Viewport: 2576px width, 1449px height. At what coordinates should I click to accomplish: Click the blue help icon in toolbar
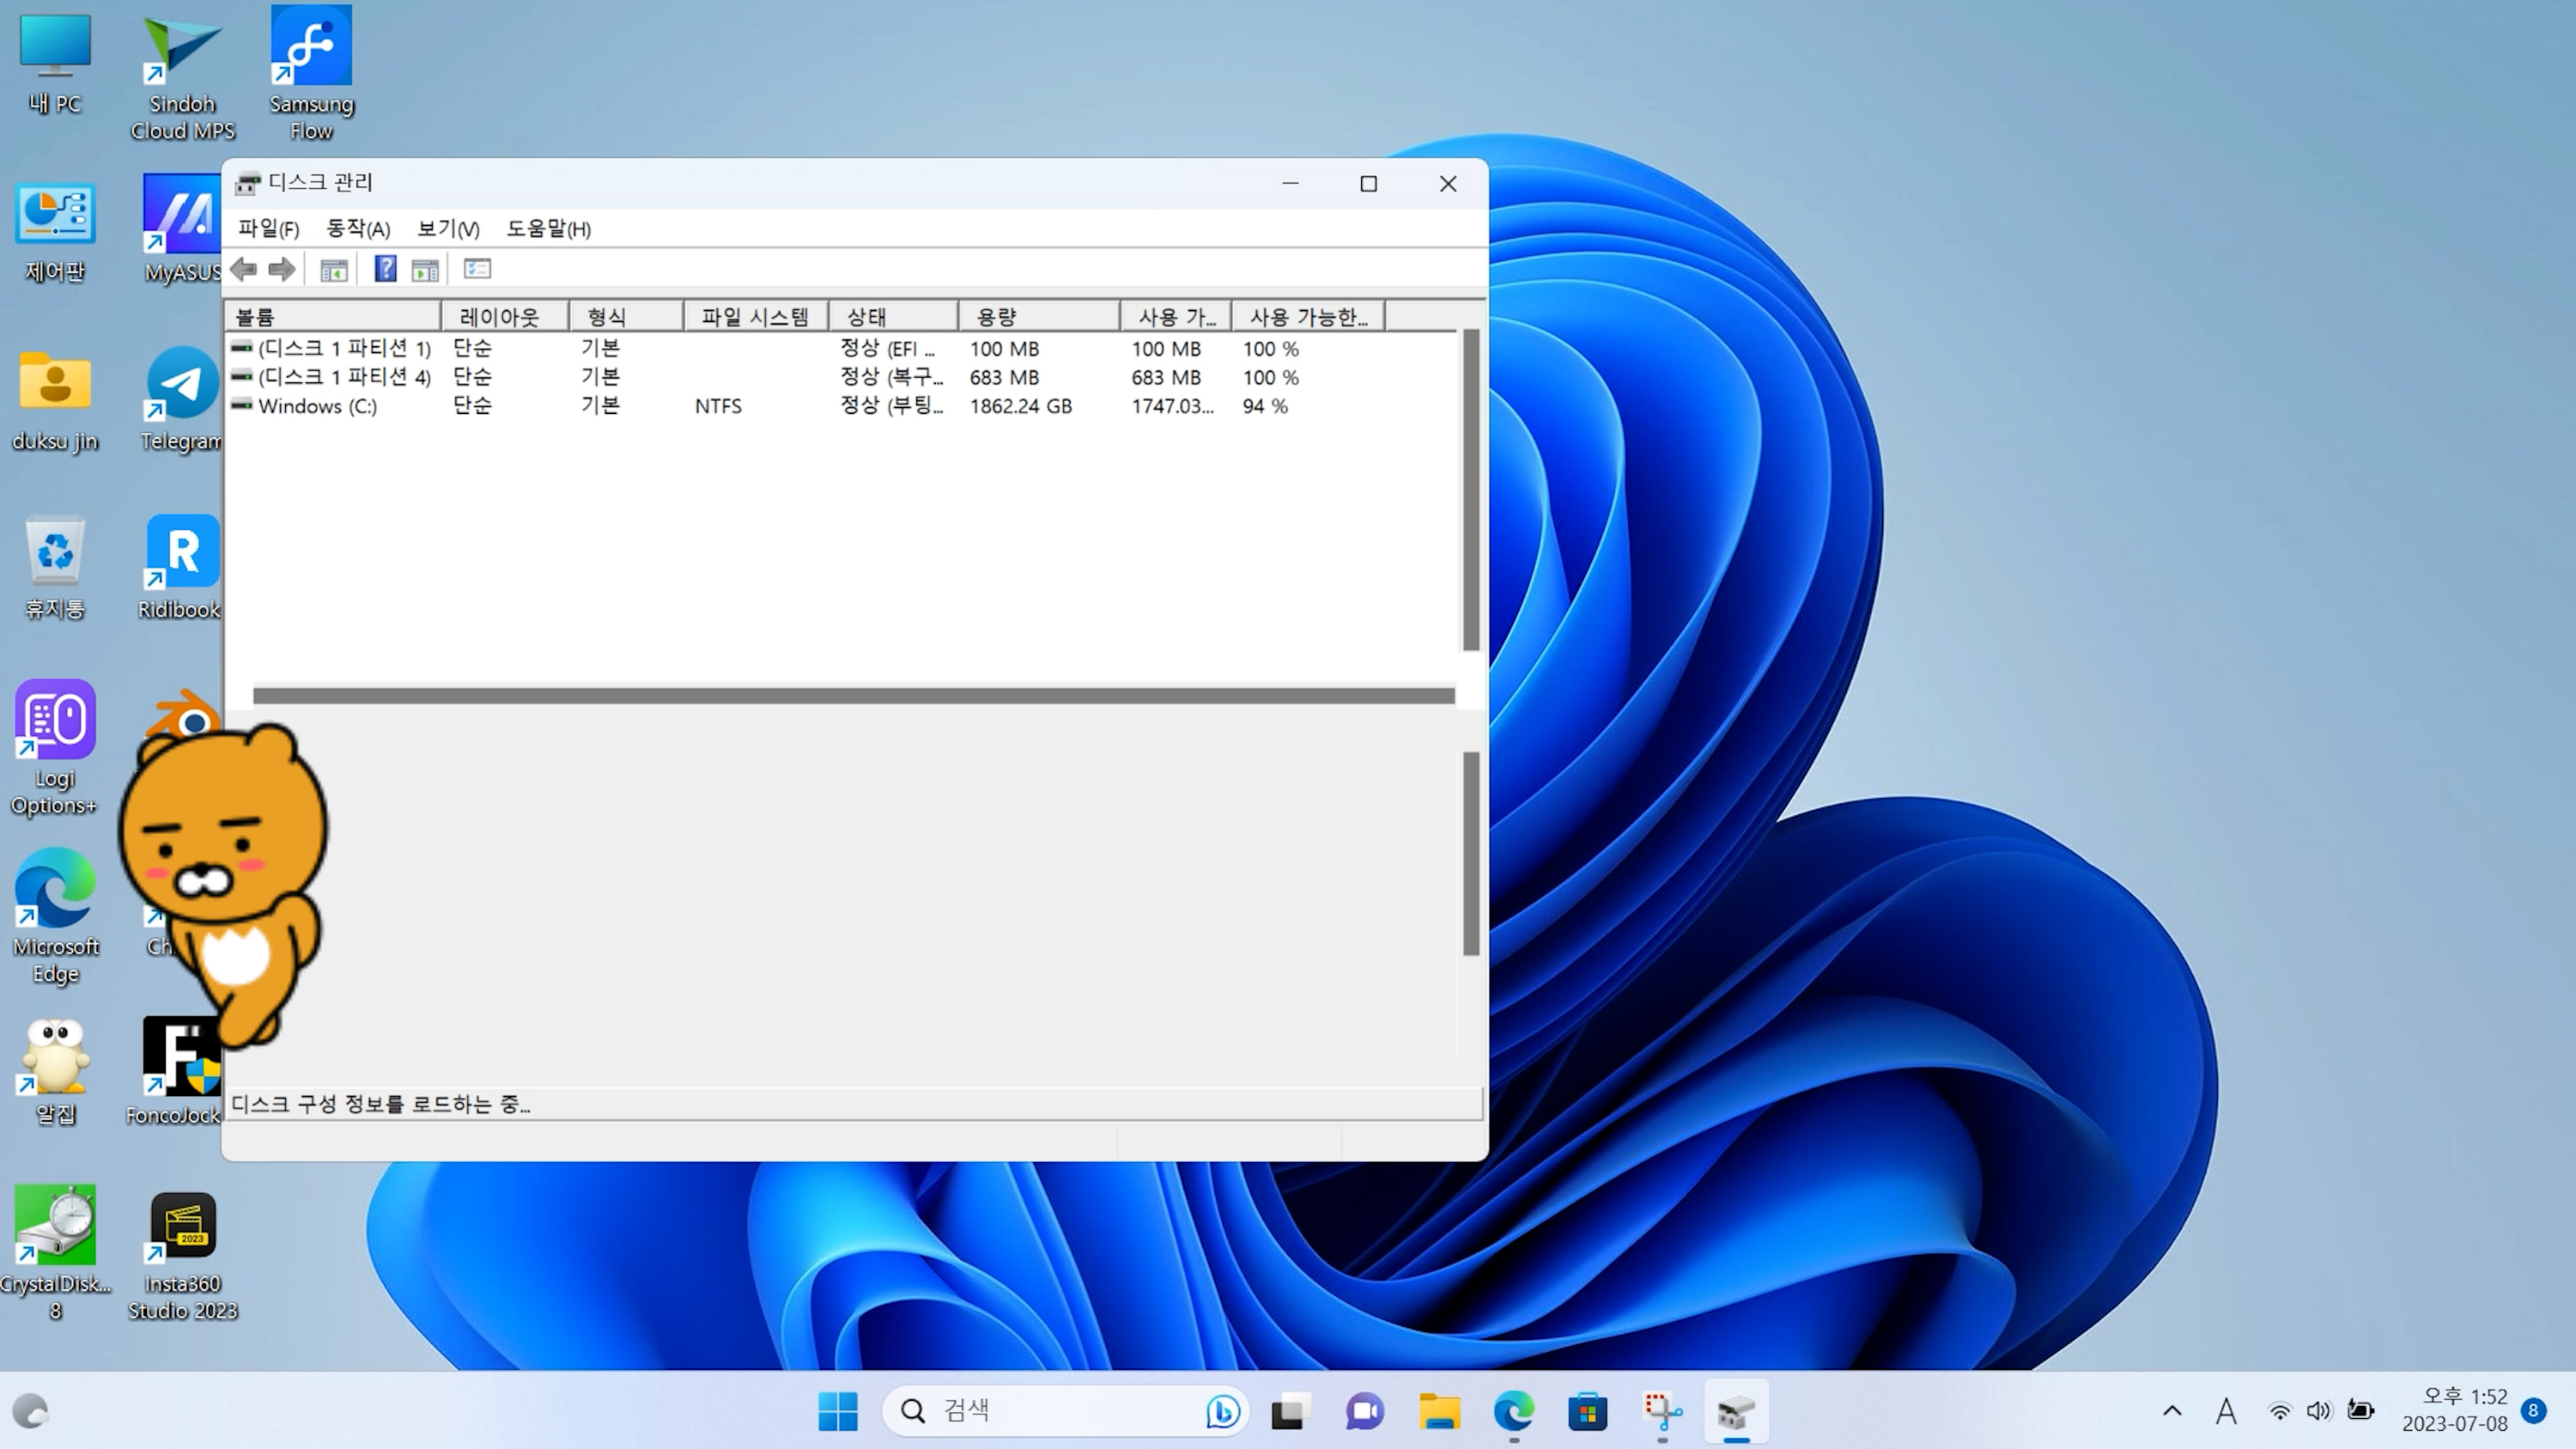[385, 269]
